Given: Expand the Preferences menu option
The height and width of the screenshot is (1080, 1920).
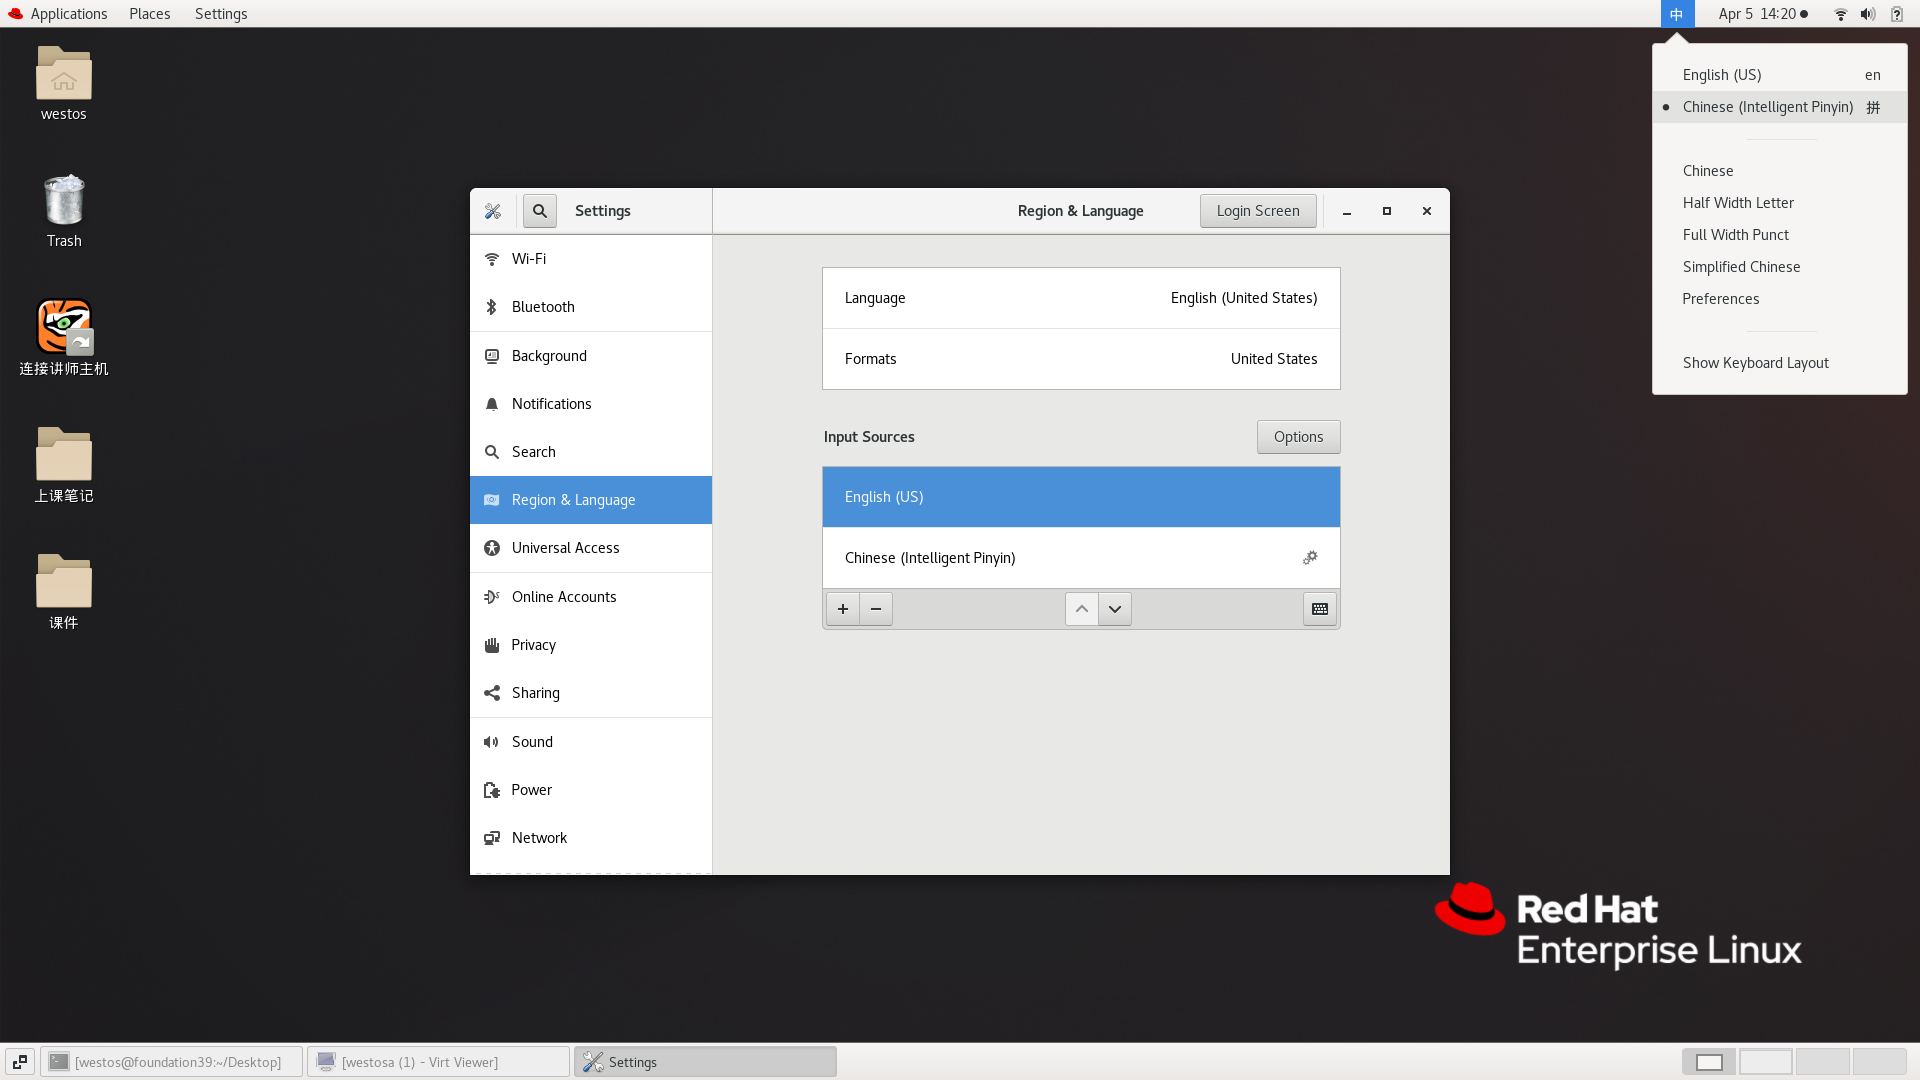Looking at the screenshot, I should click(1721, 298).
